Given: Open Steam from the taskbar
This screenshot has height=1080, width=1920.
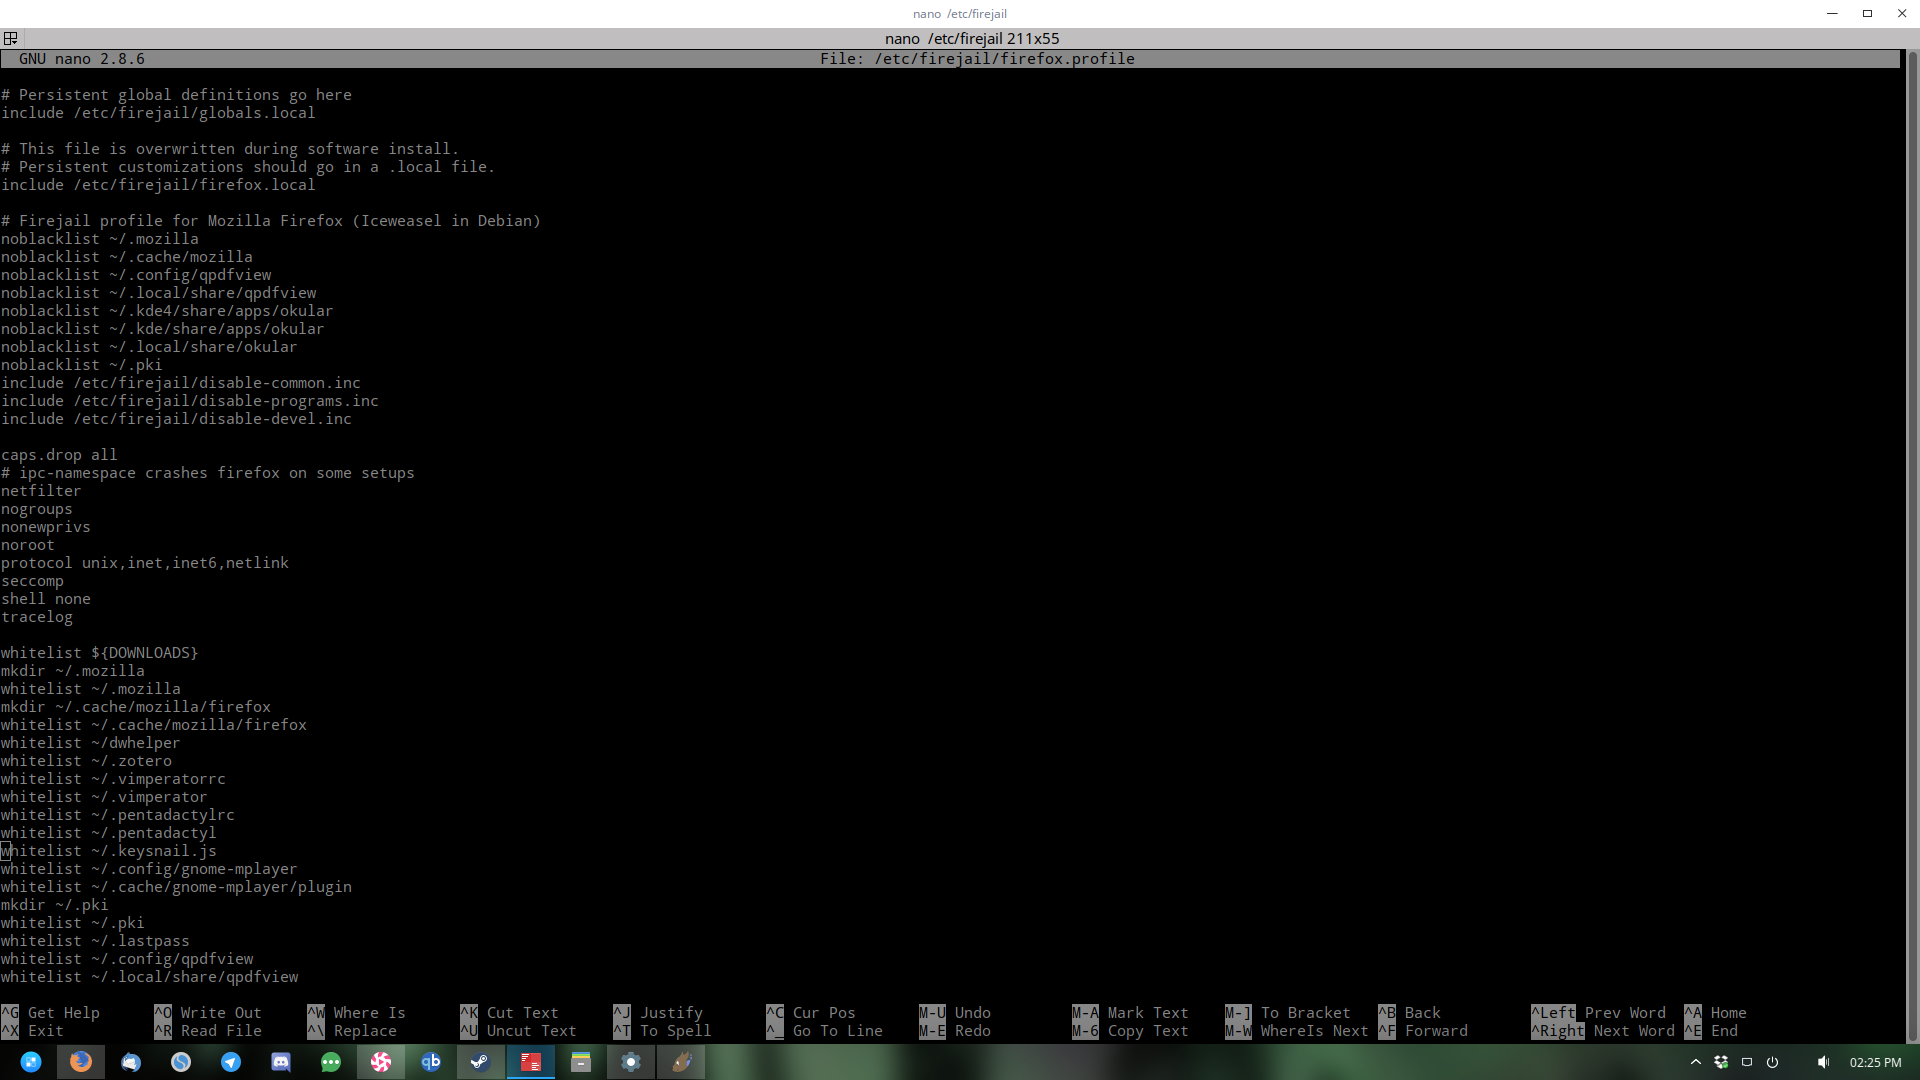Looking at the screenshot, I should (x=481, y=1062).
